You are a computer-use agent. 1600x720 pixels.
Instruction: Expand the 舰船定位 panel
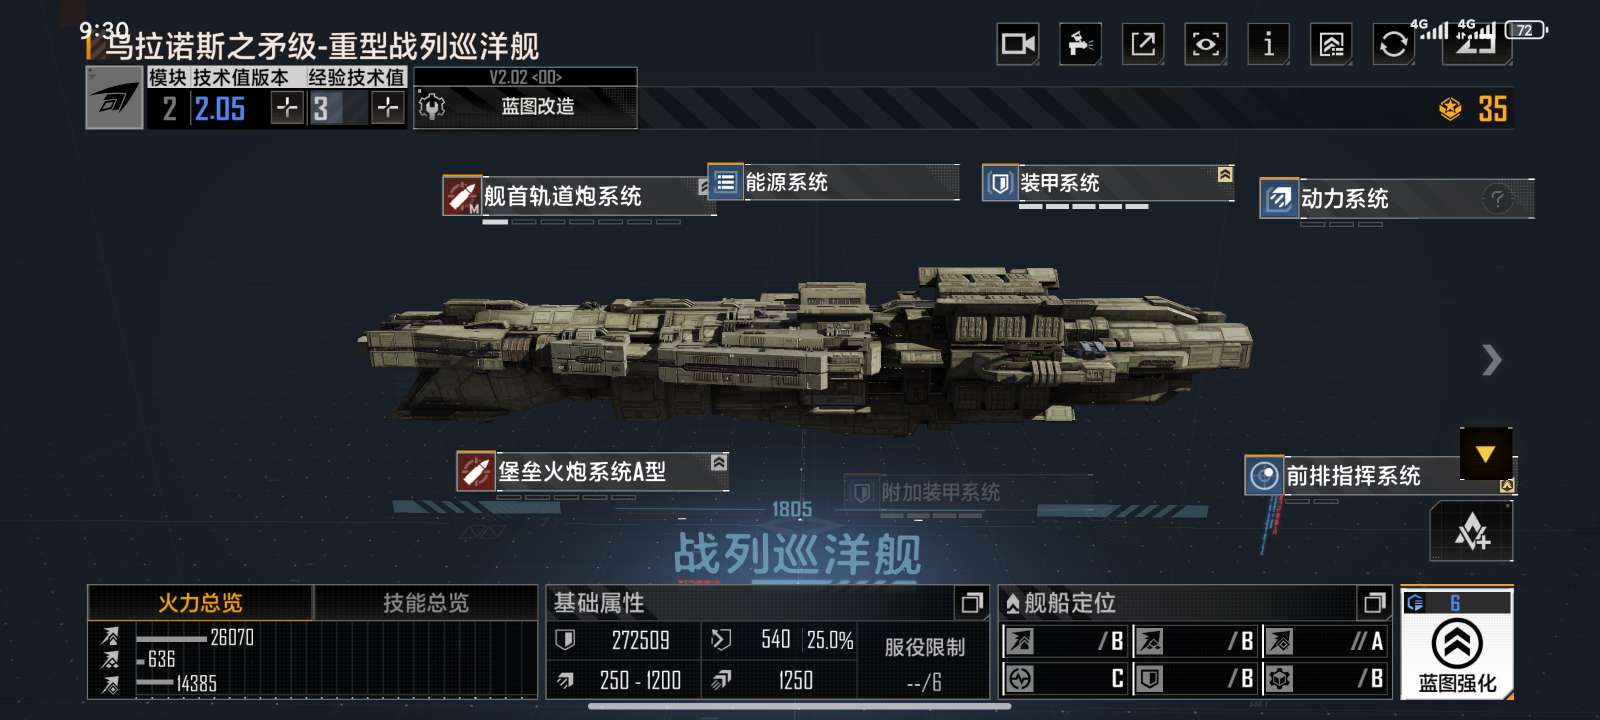pos(1375,603)
